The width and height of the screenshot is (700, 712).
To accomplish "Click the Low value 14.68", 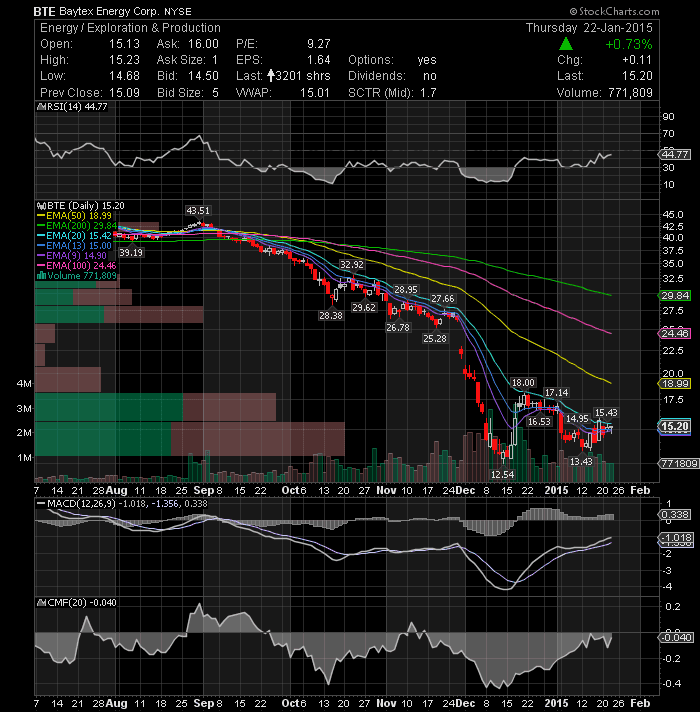I will click(x=124, y=76).
